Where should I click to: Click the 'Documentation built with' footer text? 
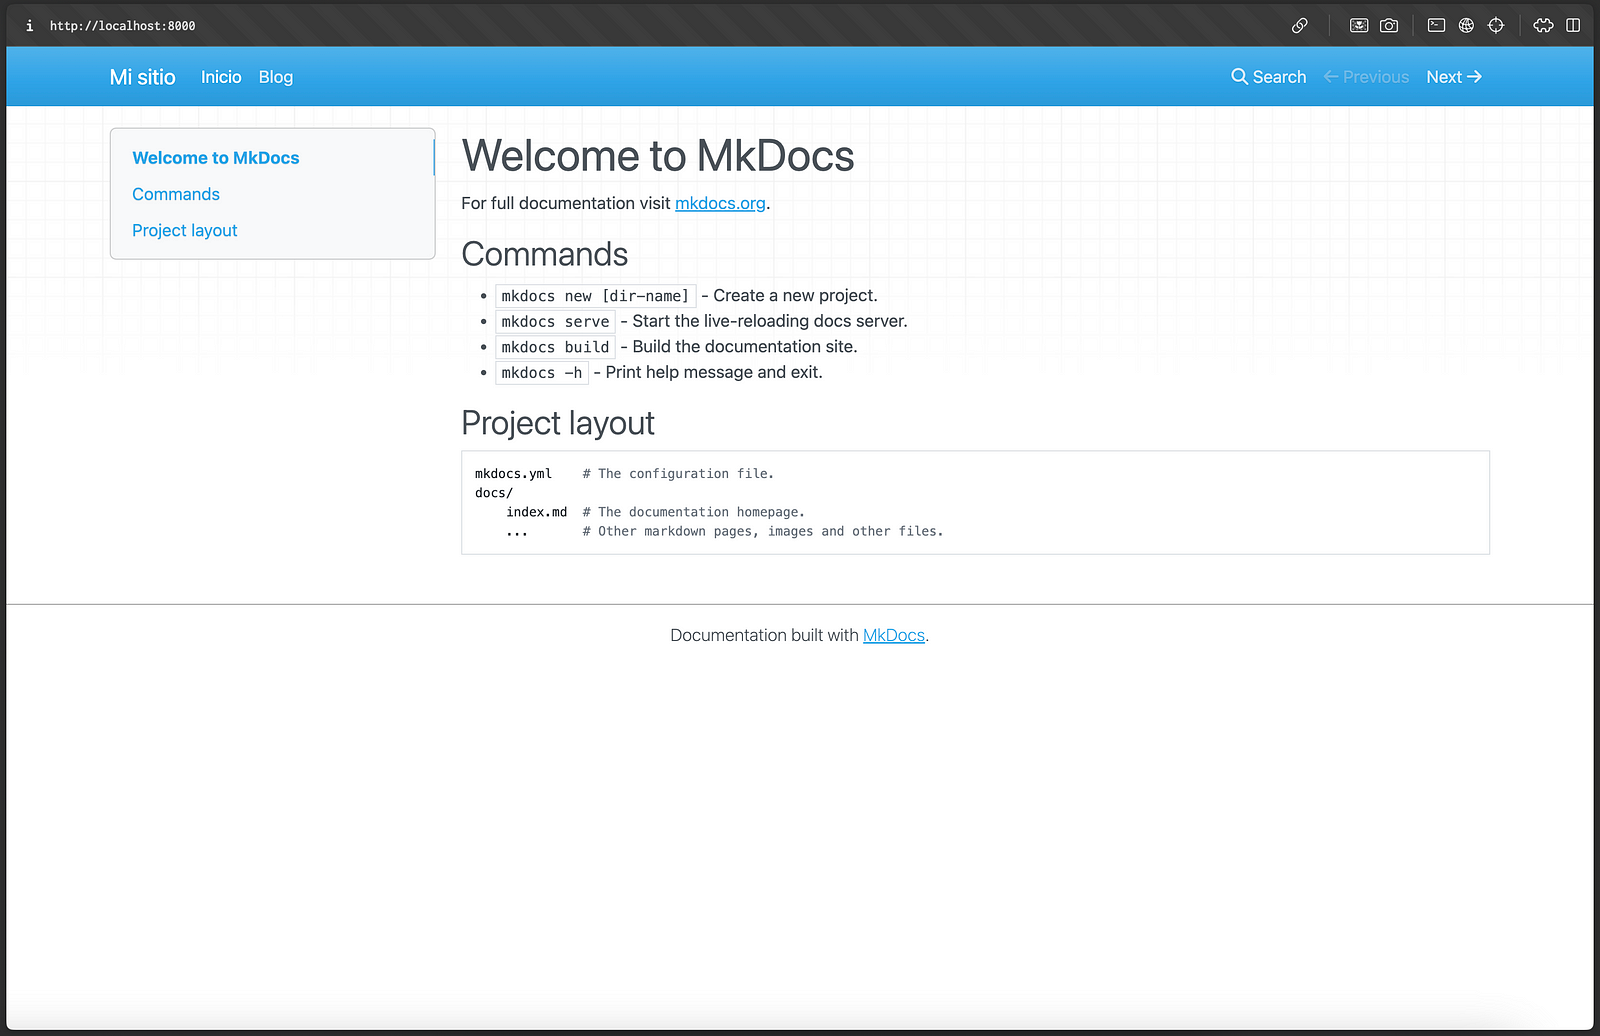[765, 635]
